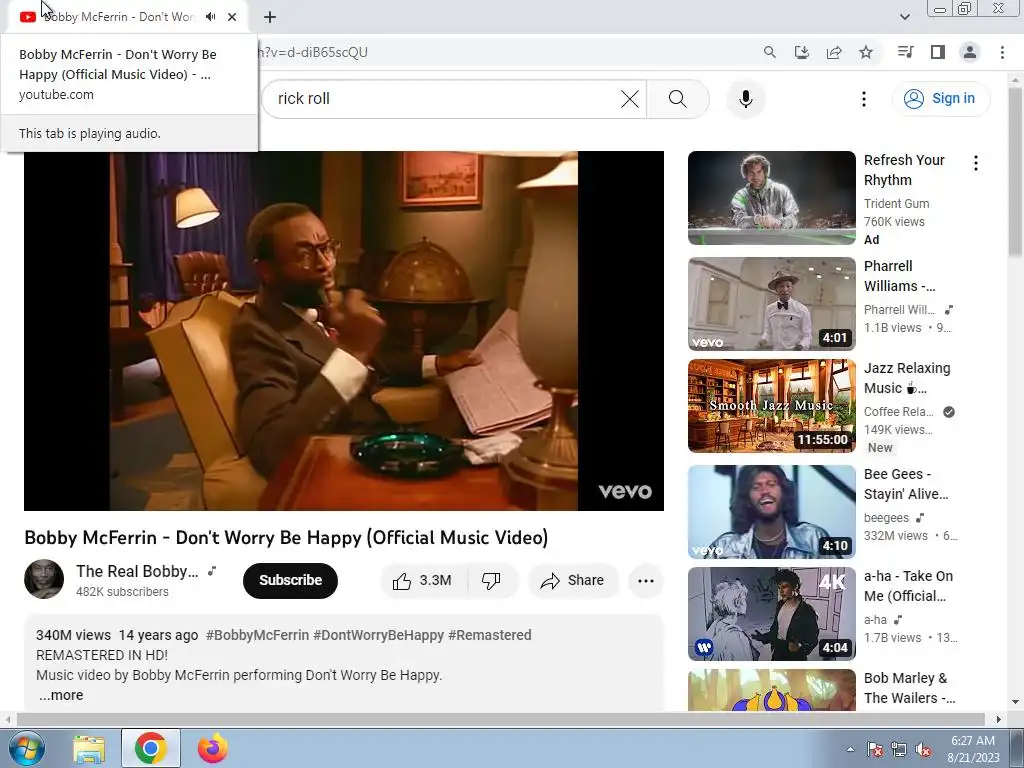
Task: Open the clock showing 6:27 AM
Action: [973, 749]
